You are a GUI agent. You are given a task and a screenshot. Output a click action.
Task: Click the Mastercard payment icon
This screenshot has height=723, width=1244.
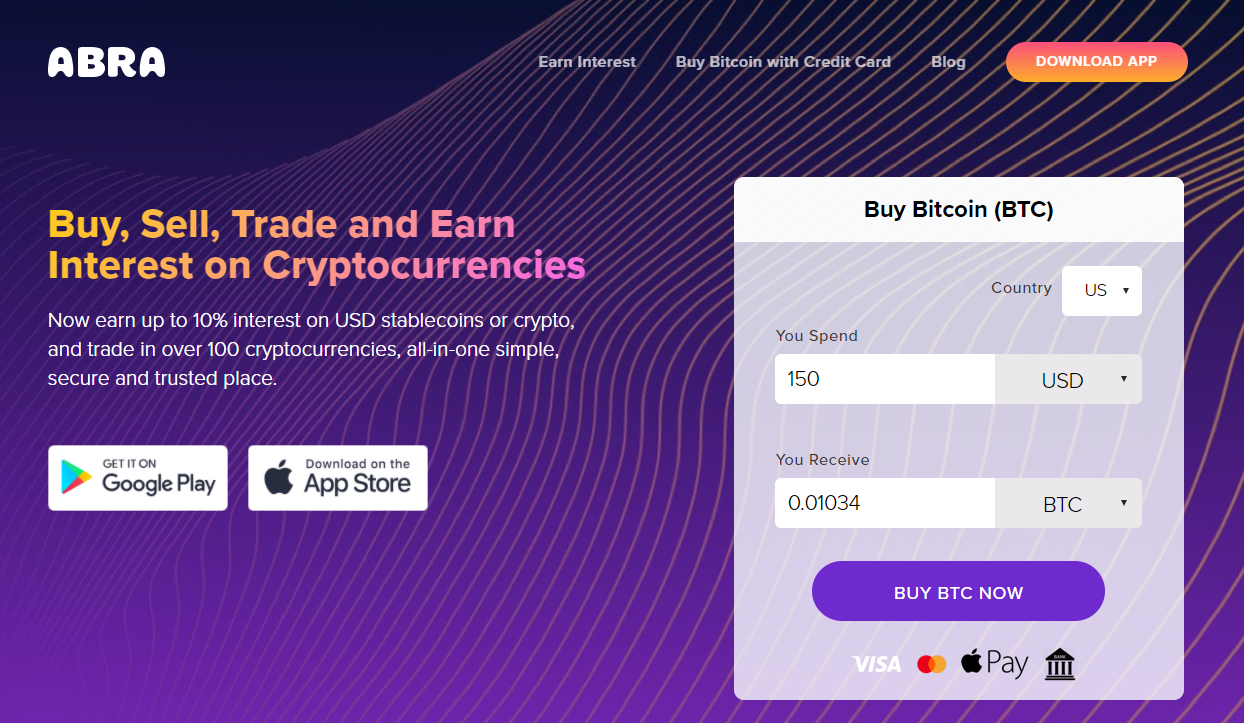click(x=931, y=664)
